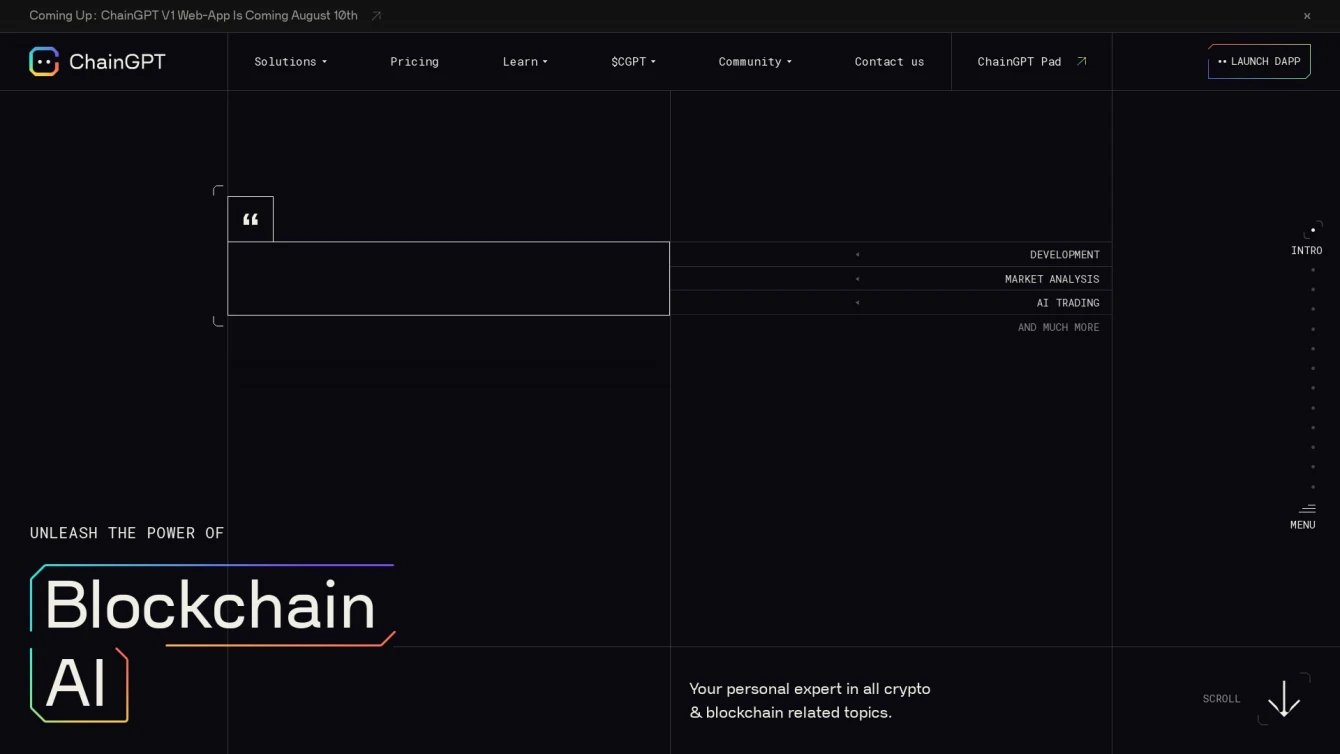The image size is (1340, 754).
Task: Open the side Menu hamburger icon
Action: [x=1307, y=509]
